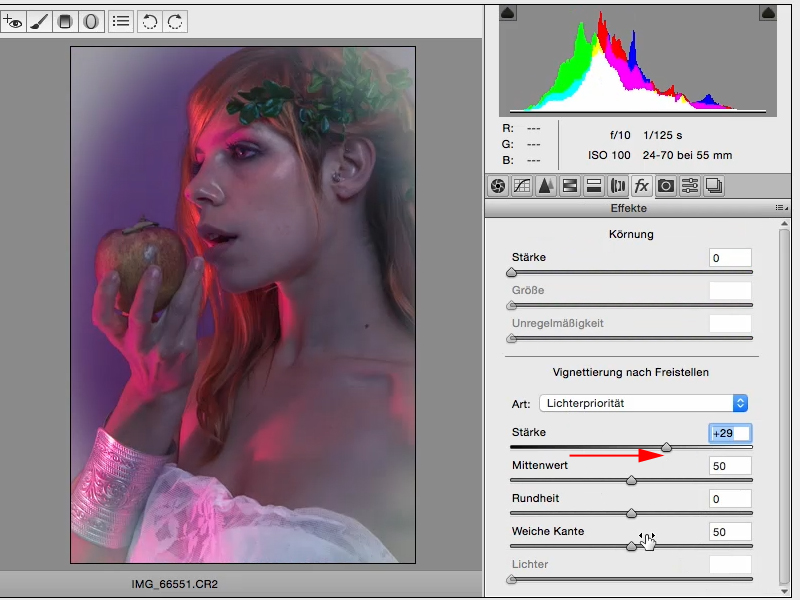Click the Mittenwert value field

click(x=730, y=466)
